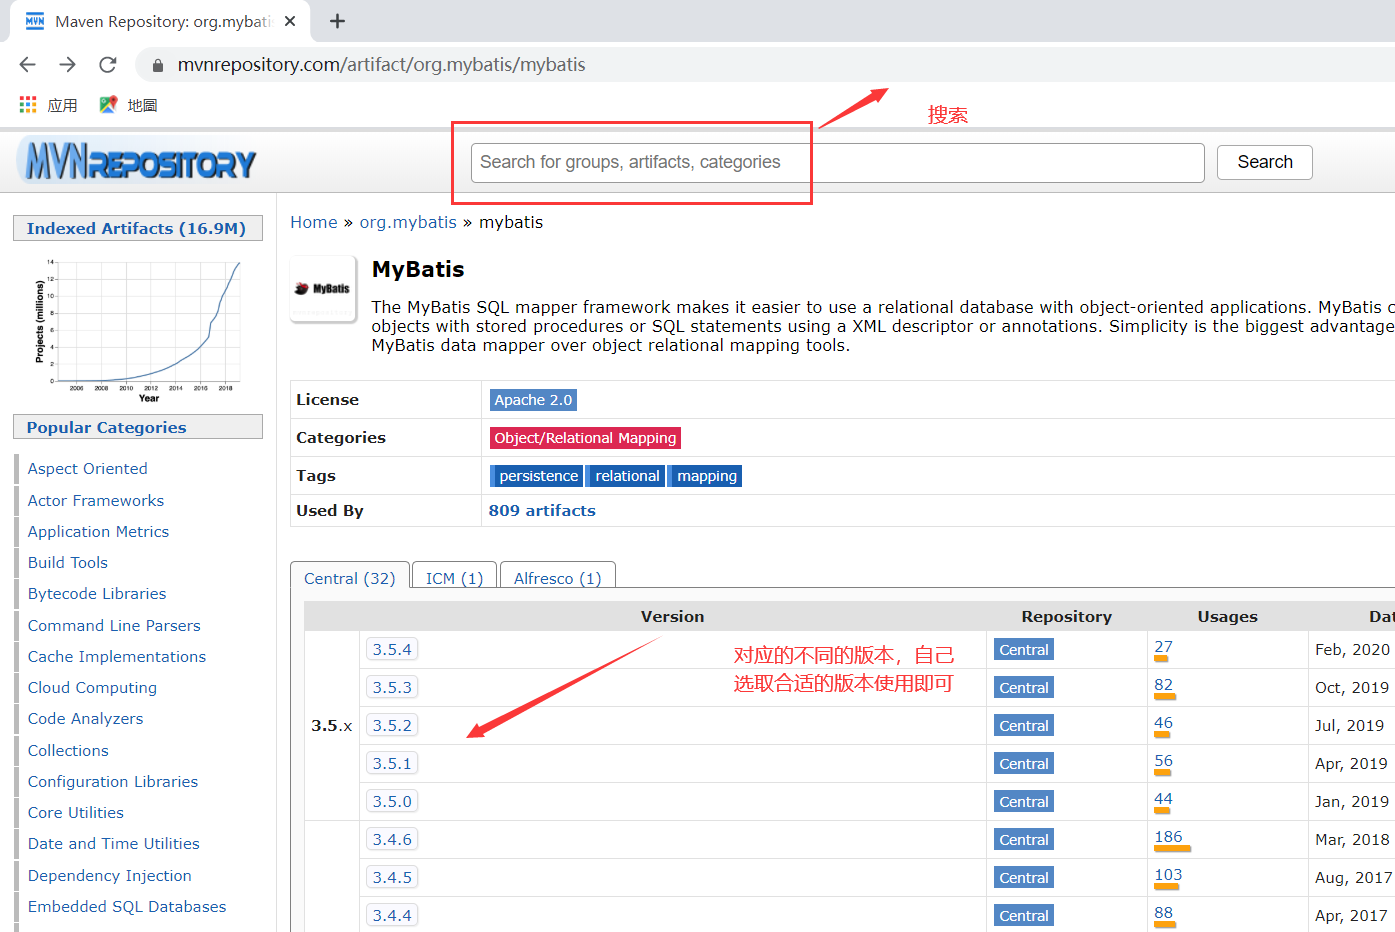Open the 56 usages link for 3.5.1
Image resolution: width=1395 pixels, height=932 pixels.
[1163, 761]
